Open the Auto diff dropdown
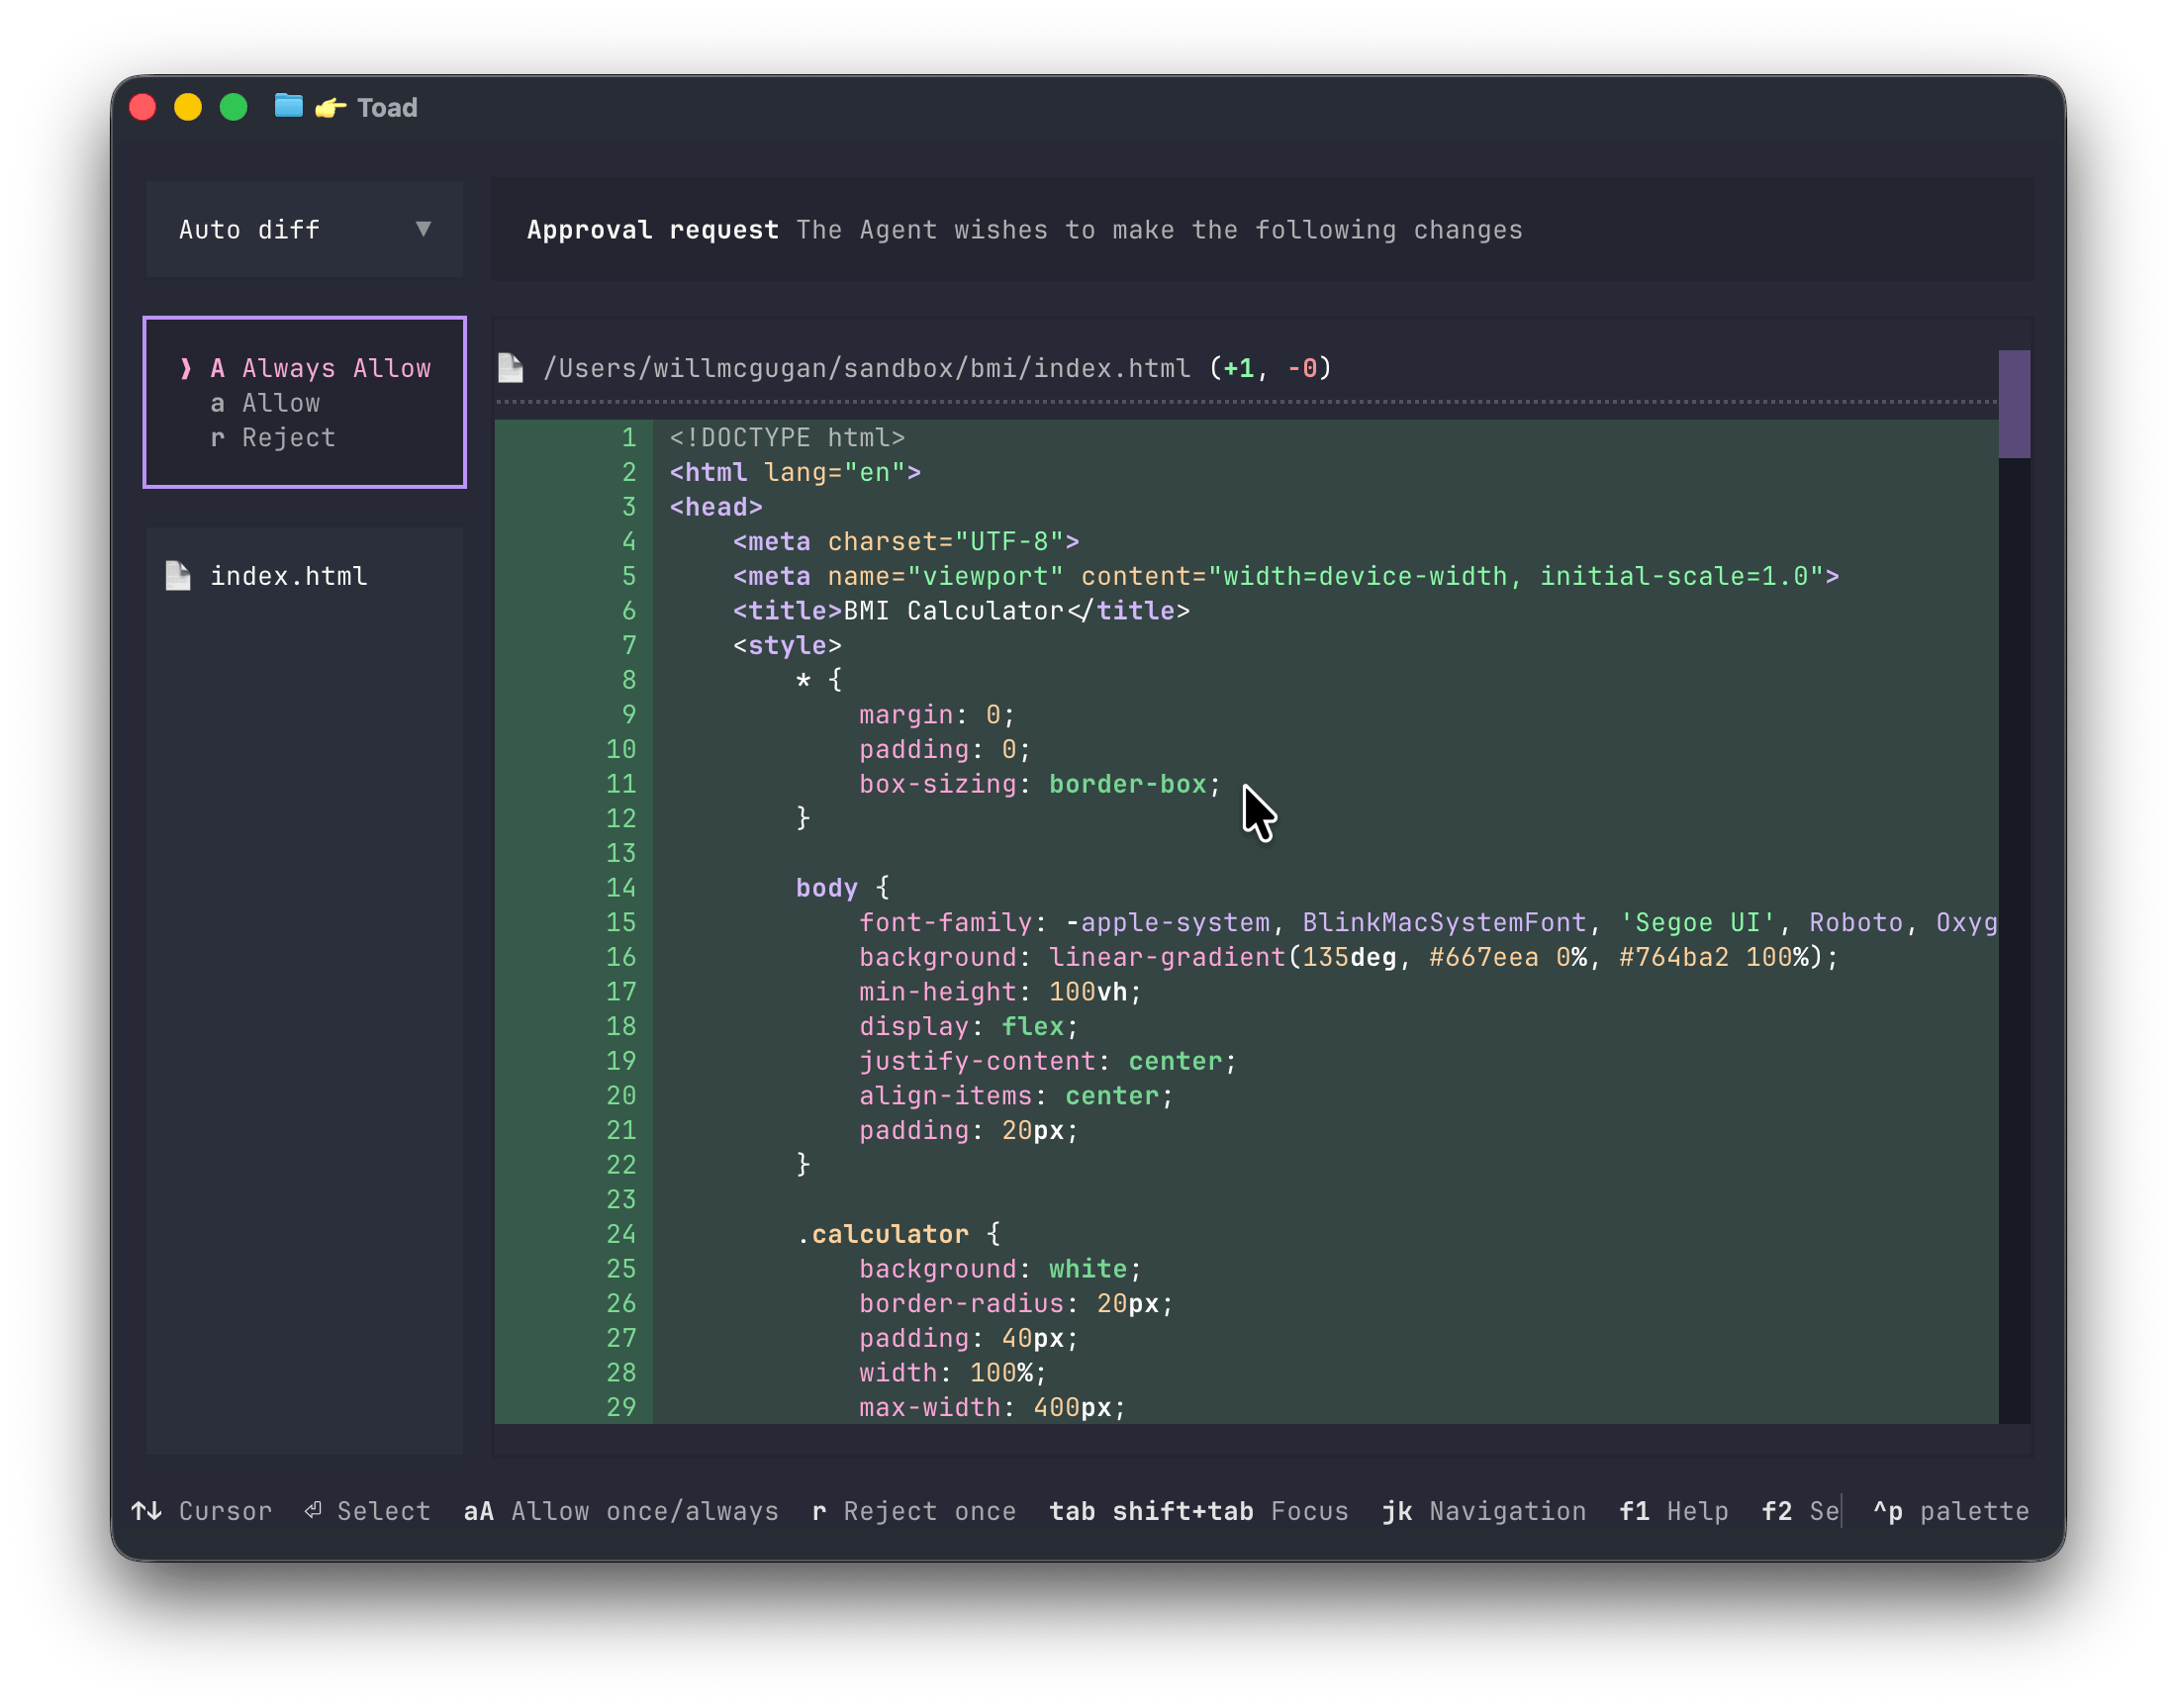Screen dimensions: 2177x1708 [302, 229]
